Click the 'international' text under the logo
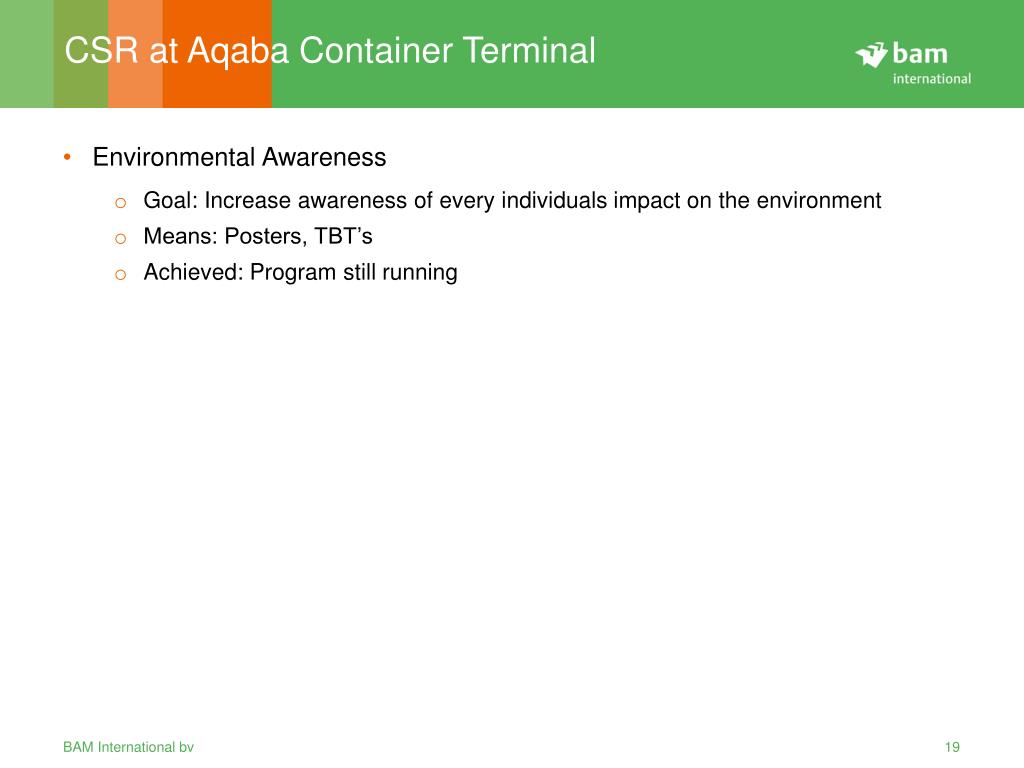Viewport: 1024px width, 768px height. (x=931, y=78)
